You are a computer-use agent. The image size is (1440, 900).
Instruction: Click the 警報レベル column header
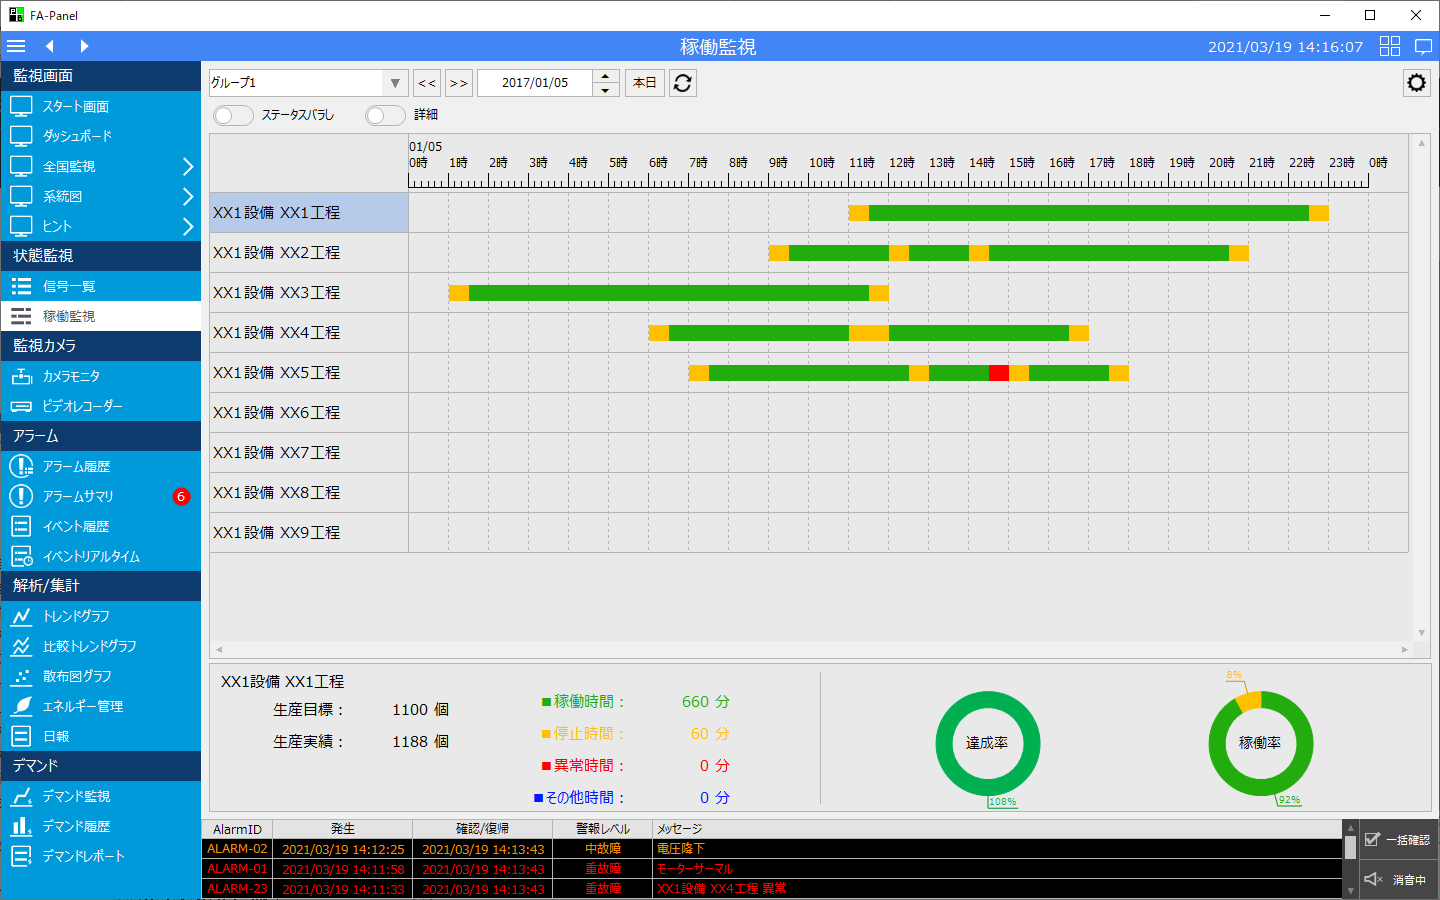coord(603,829)
